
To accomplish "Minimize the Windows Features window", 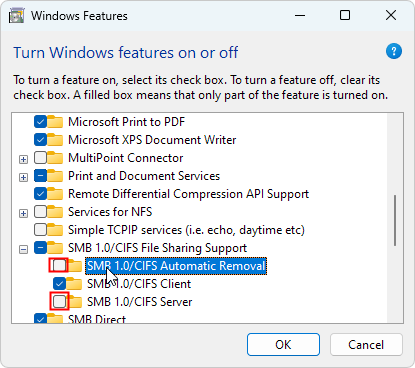I will tap(300, 15).
